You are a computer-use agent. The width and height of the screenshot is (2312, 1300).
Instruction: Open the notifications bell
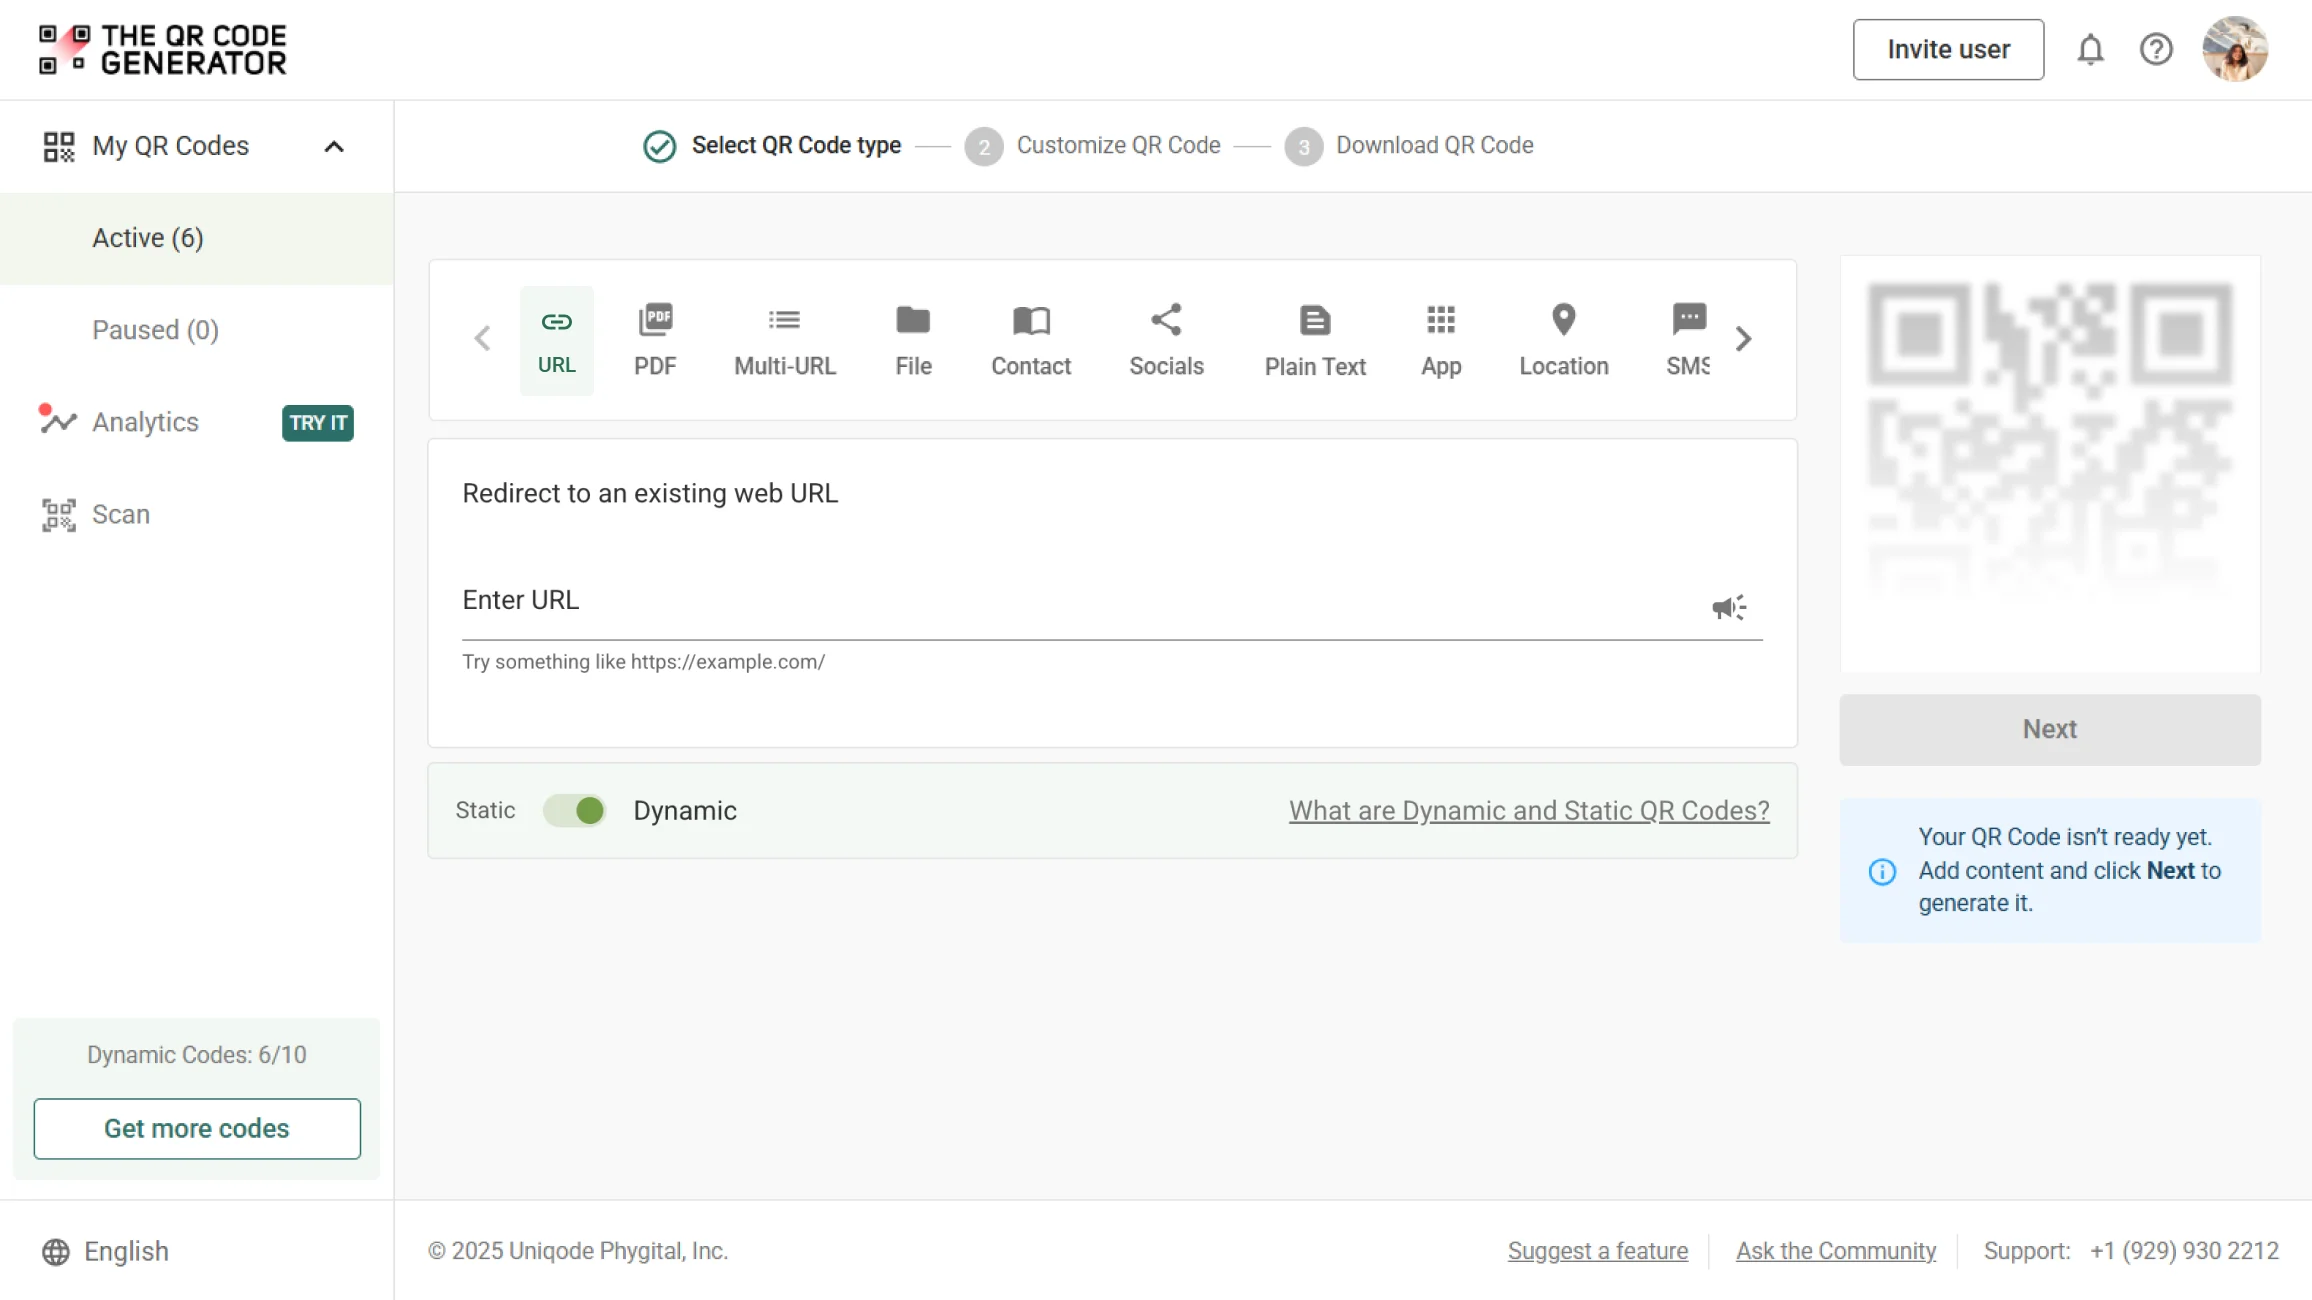coord(2090,49)
